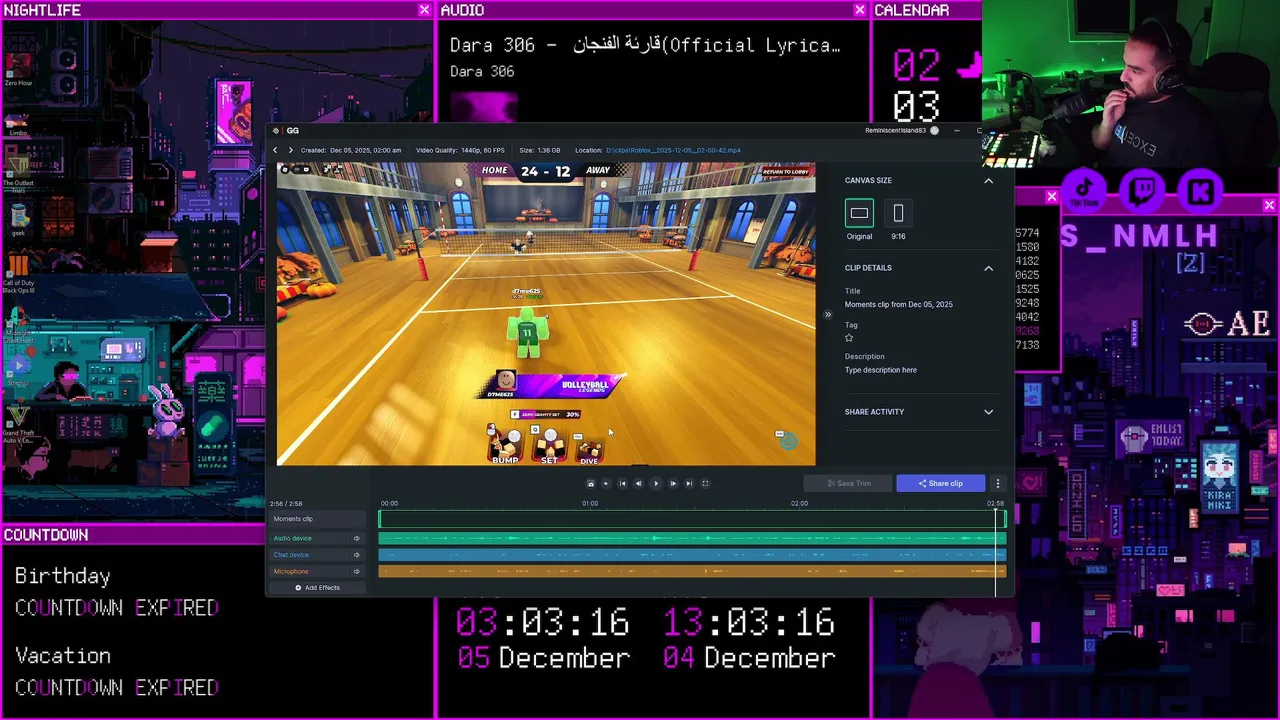The image size is (1280, 720).
Task: Click the trim start handle of Moments clip
Action: [380, 519]
